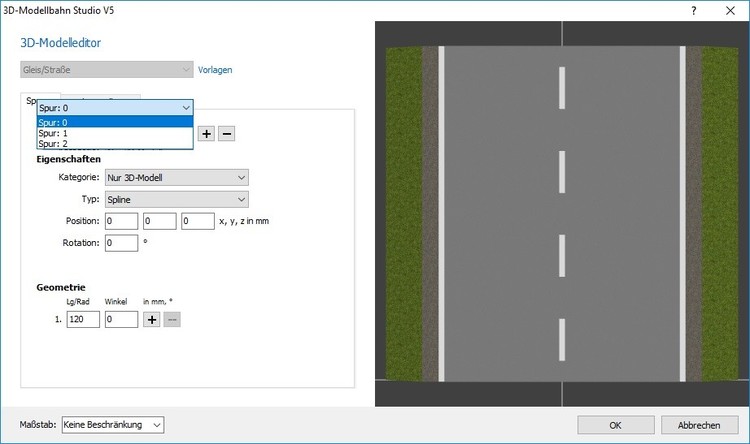Open the Kategorie dropdown 'Nur 3D-Modell'

coord(176,178)
